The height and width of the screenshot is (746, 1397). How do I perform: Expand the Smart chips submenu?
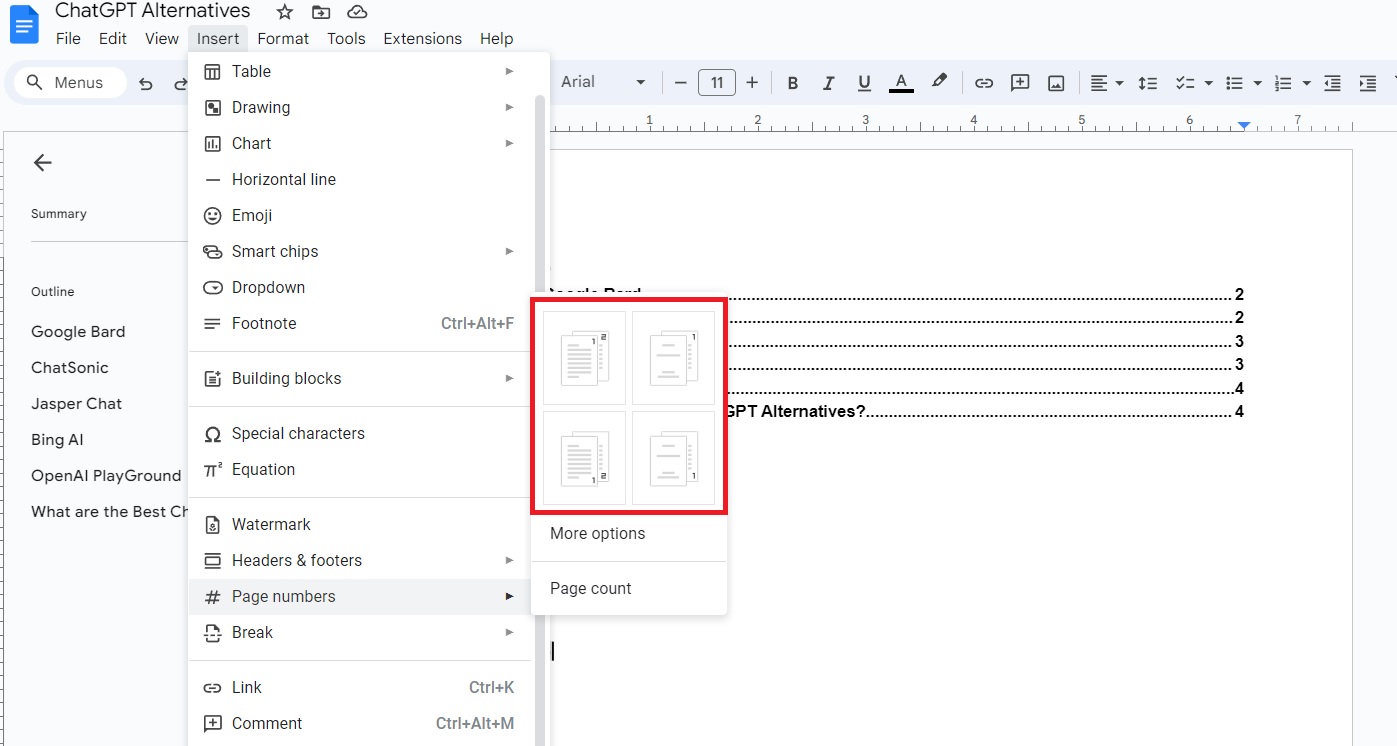pos(361,251)
